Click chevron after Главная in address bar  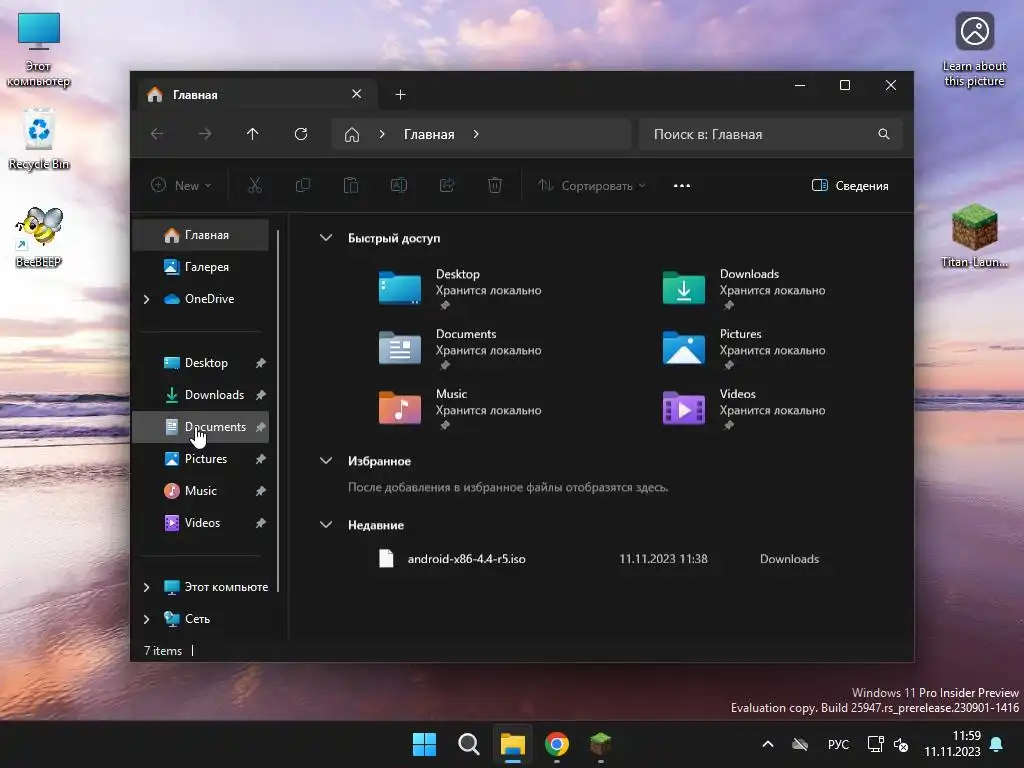pyautogui.click(x=476, y=134)
